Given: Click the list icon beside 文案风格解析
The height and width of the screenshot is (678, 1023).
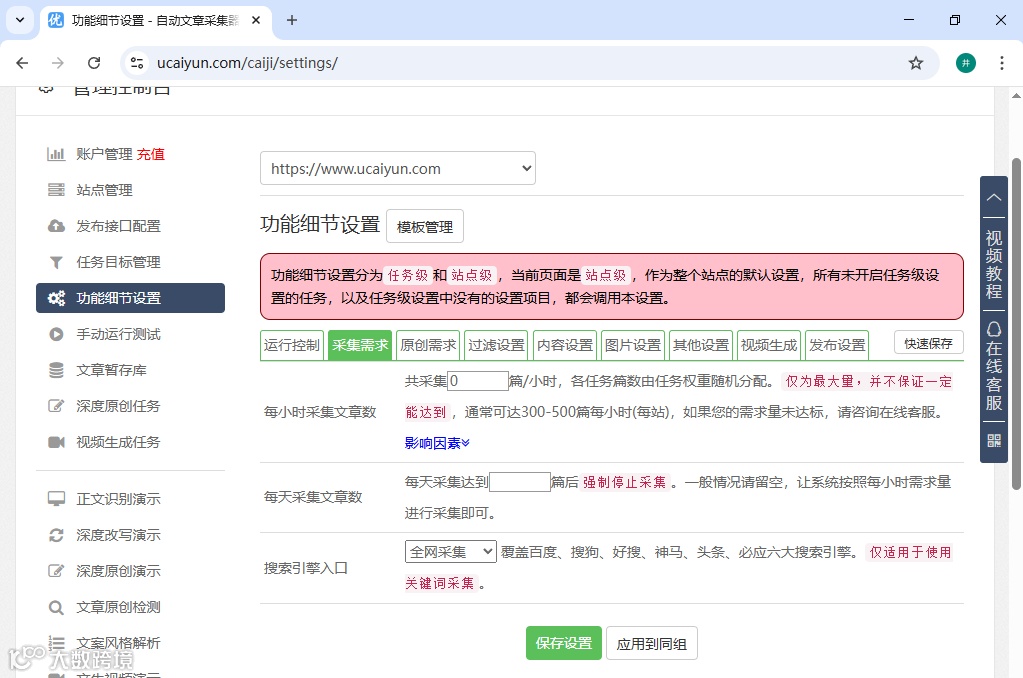Looking at the screenshot, I should (56, 643).
